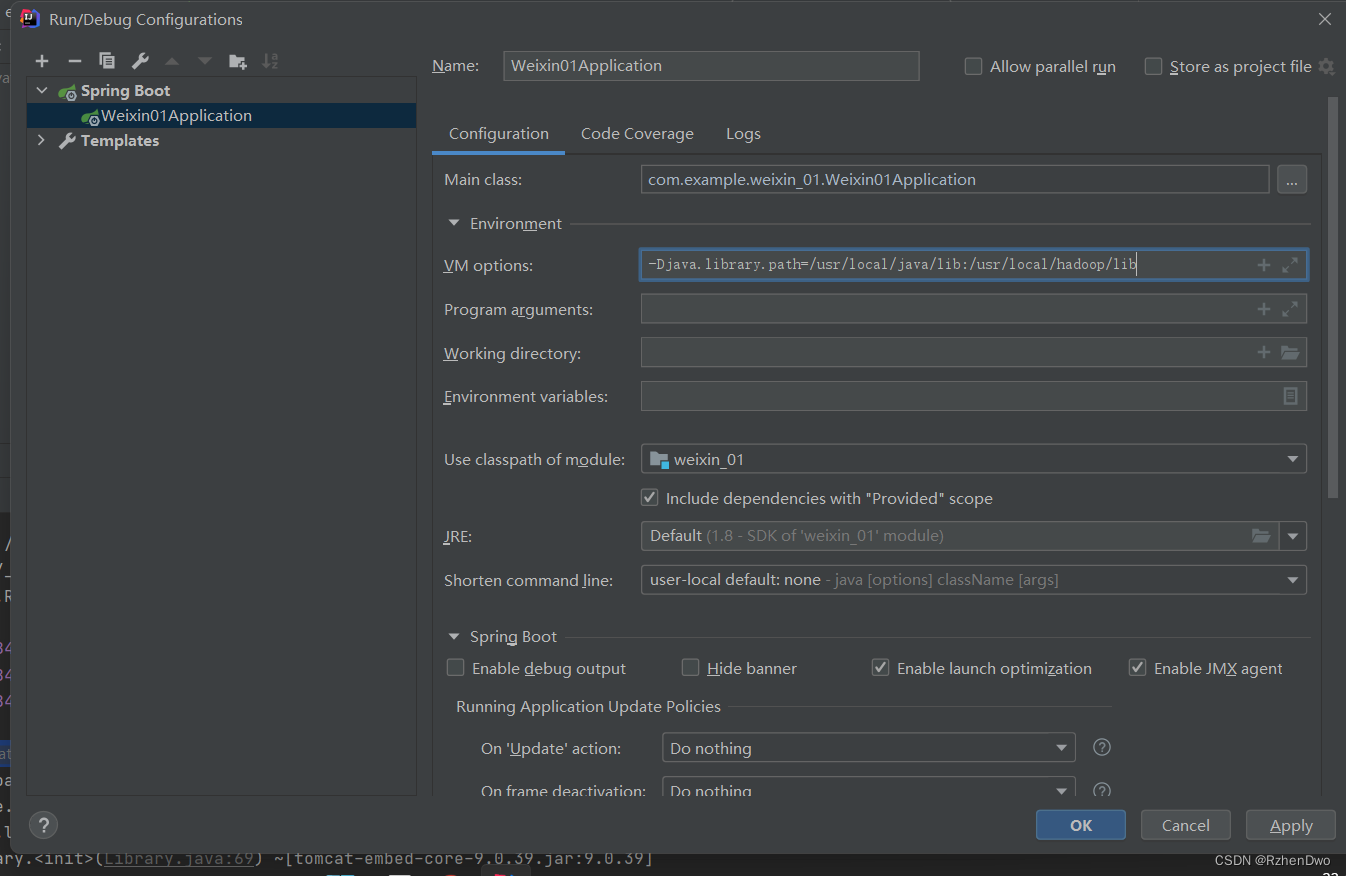
Task: Open the Shorten command line dropdown
Action: pos(1293,579)
